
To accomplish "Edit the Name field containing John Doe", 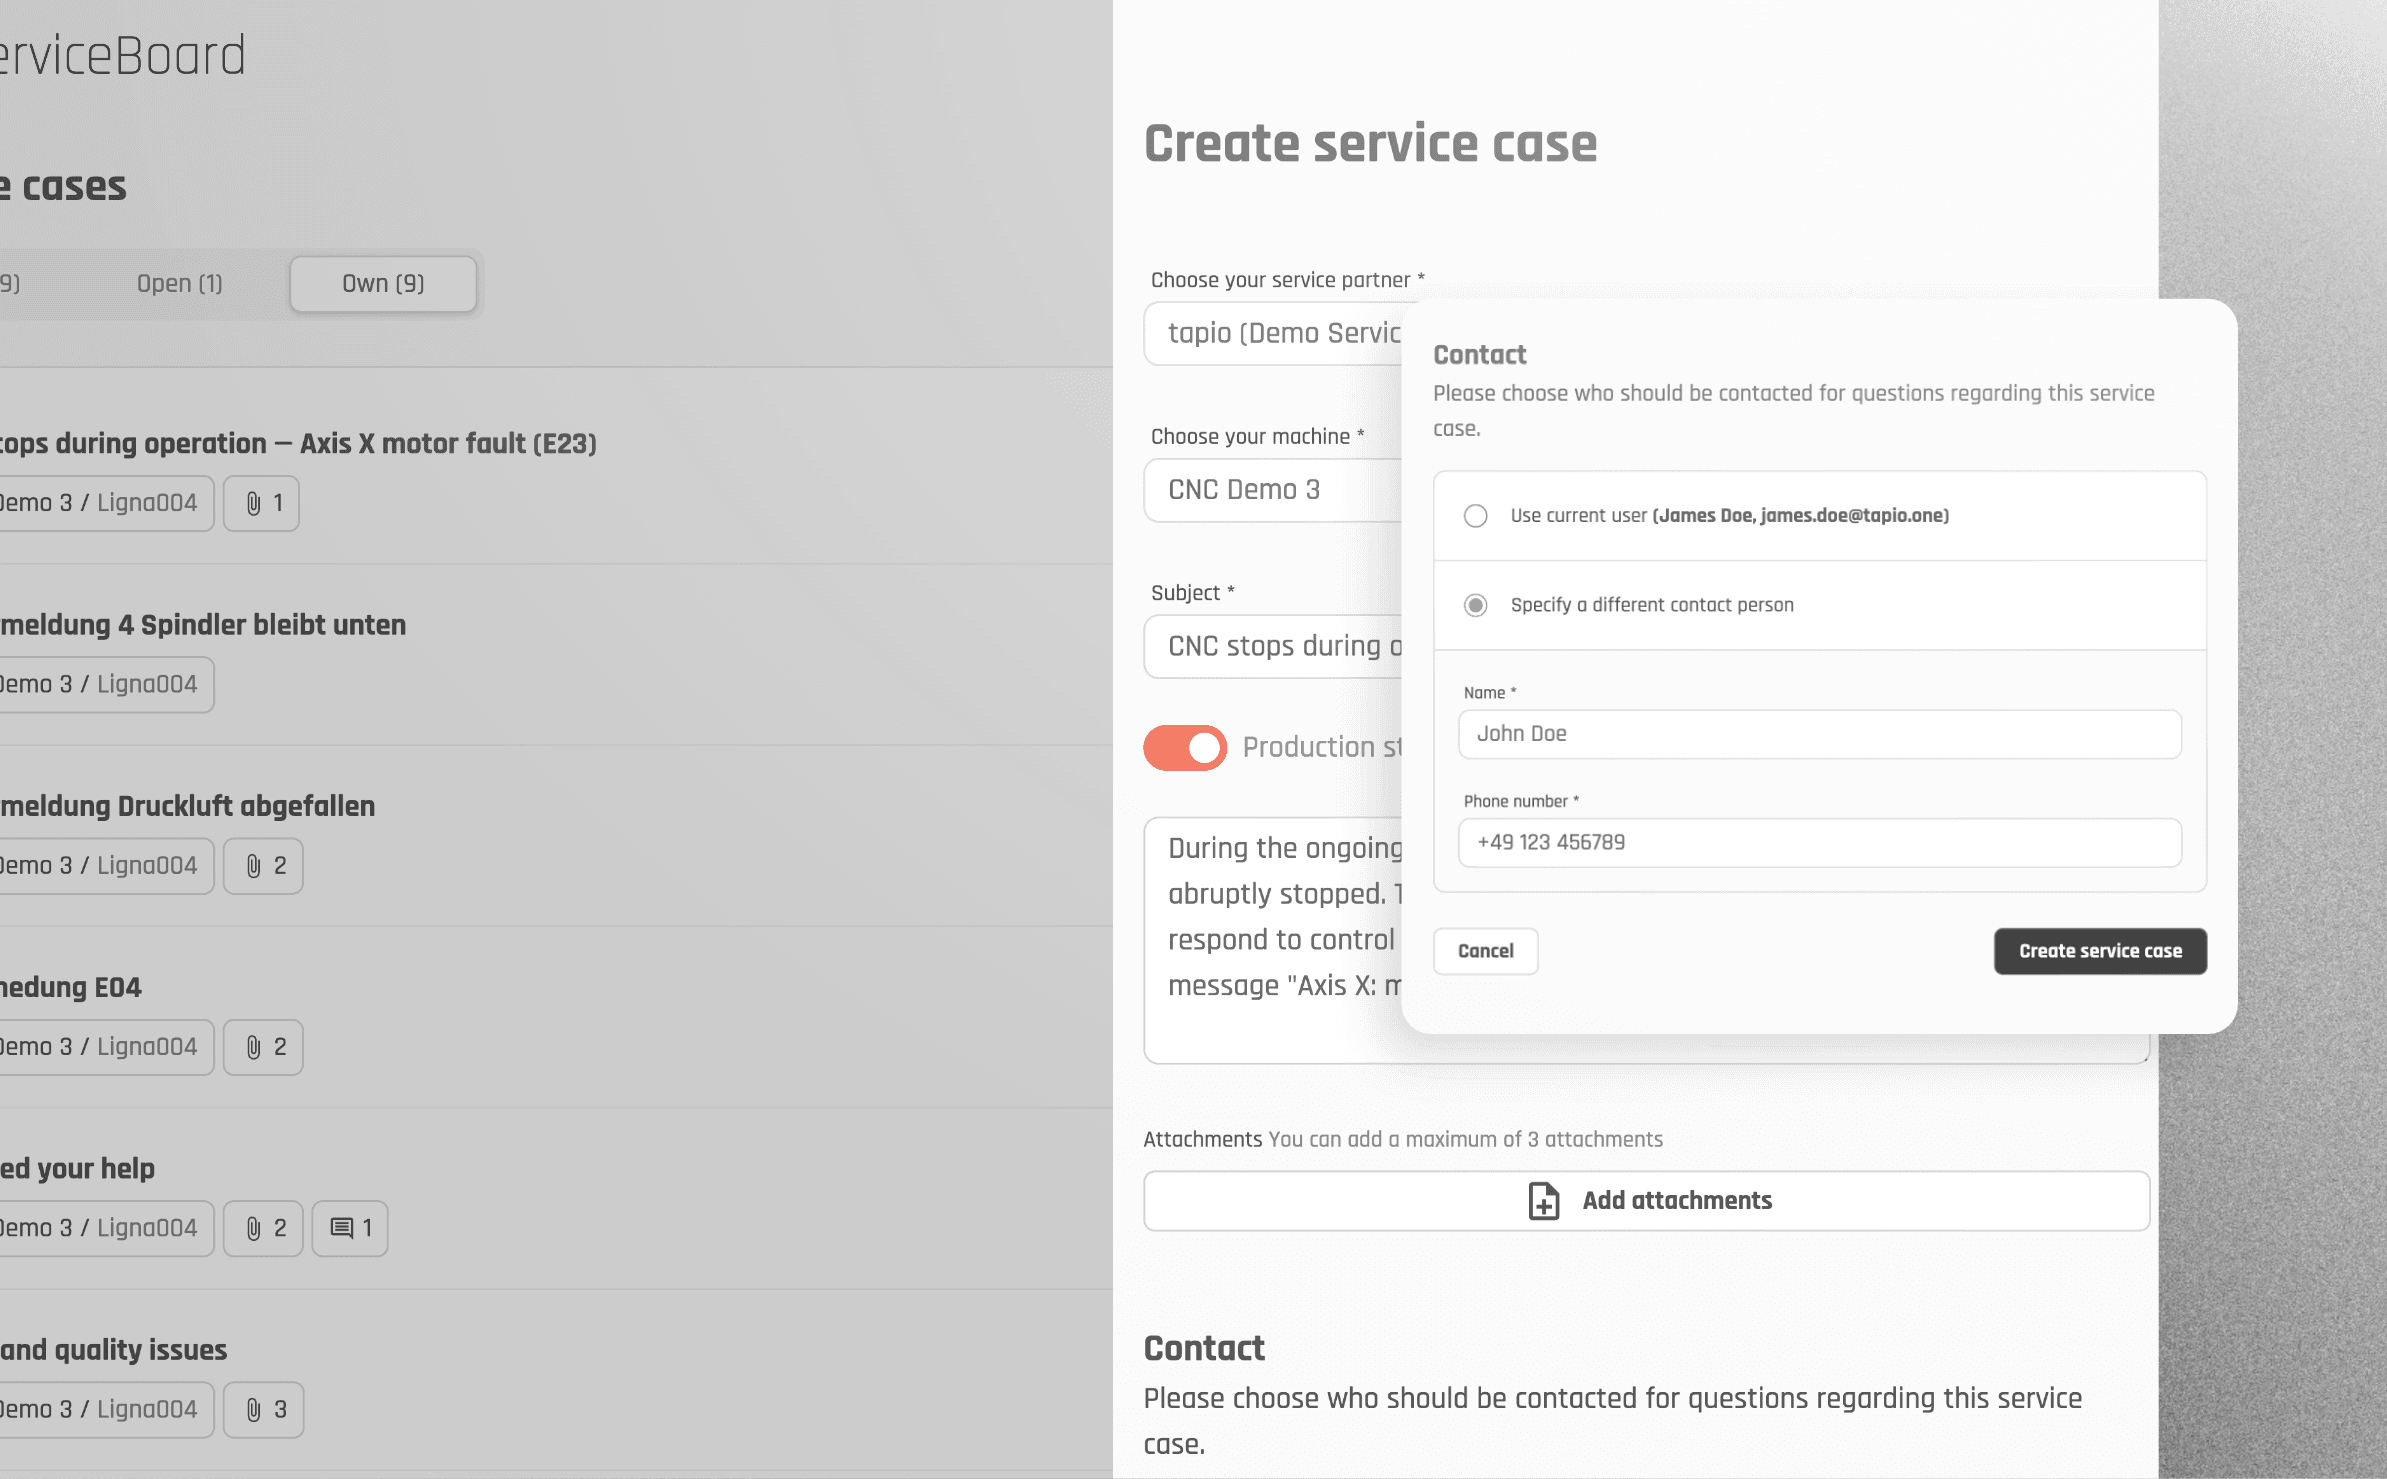I will point(1818,734).
